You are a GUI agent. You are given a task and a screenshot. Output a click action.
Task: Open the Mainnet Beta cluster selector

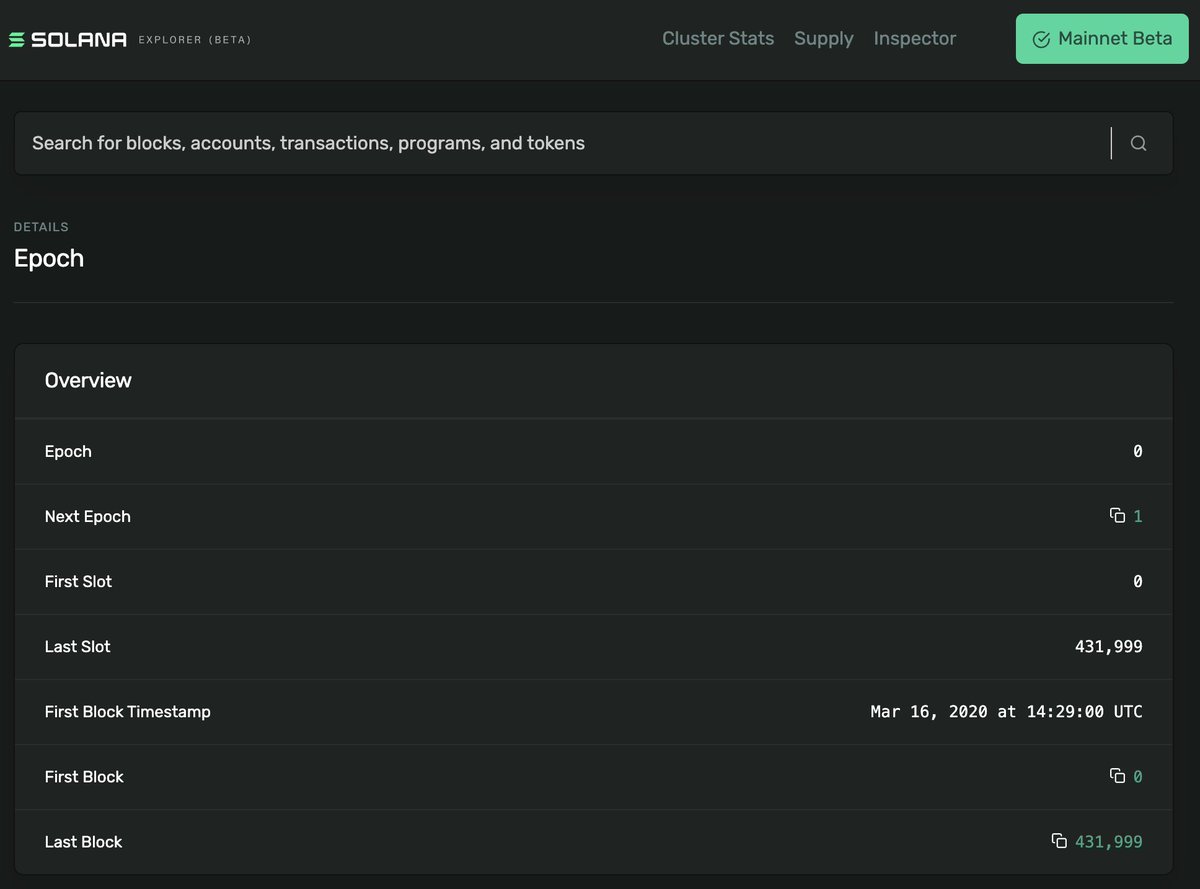[1102, 39]
